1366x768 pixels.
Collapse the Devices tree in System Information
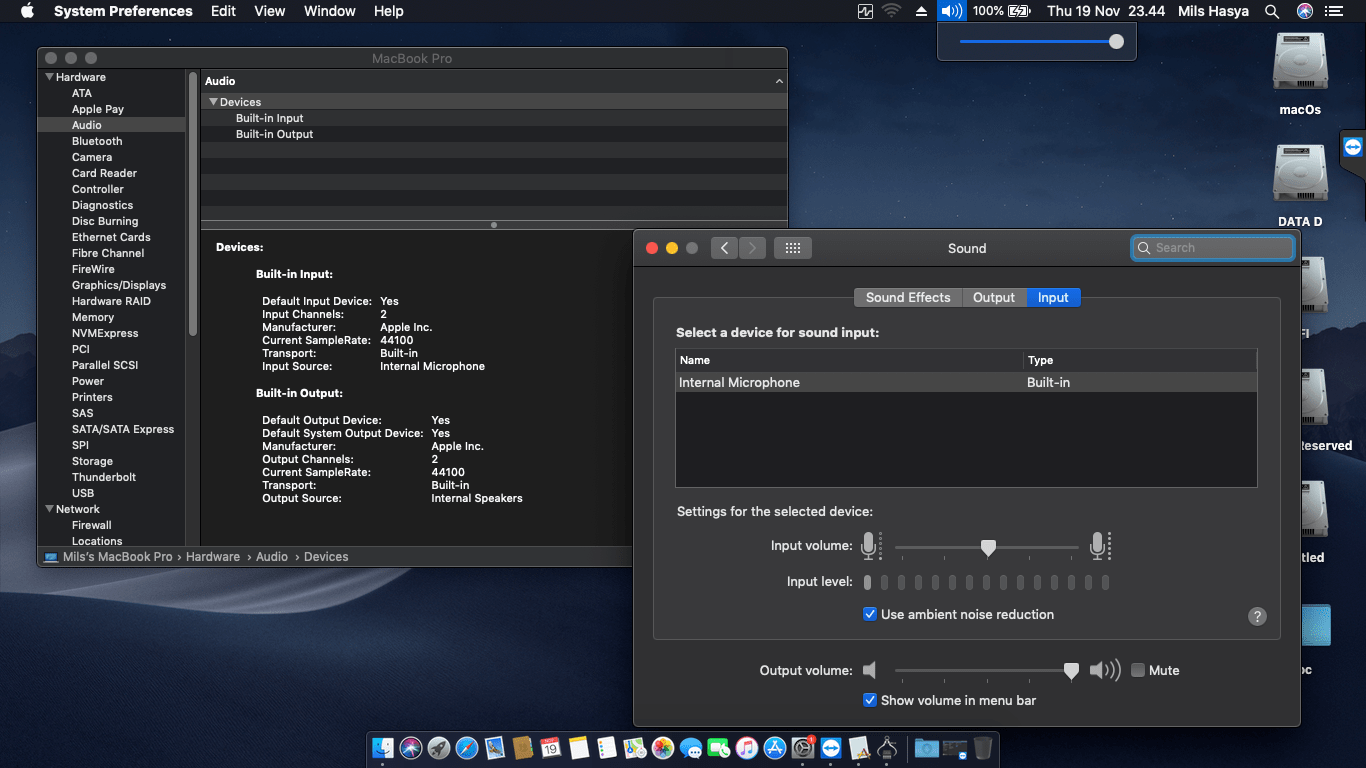[x=212, y=101]
